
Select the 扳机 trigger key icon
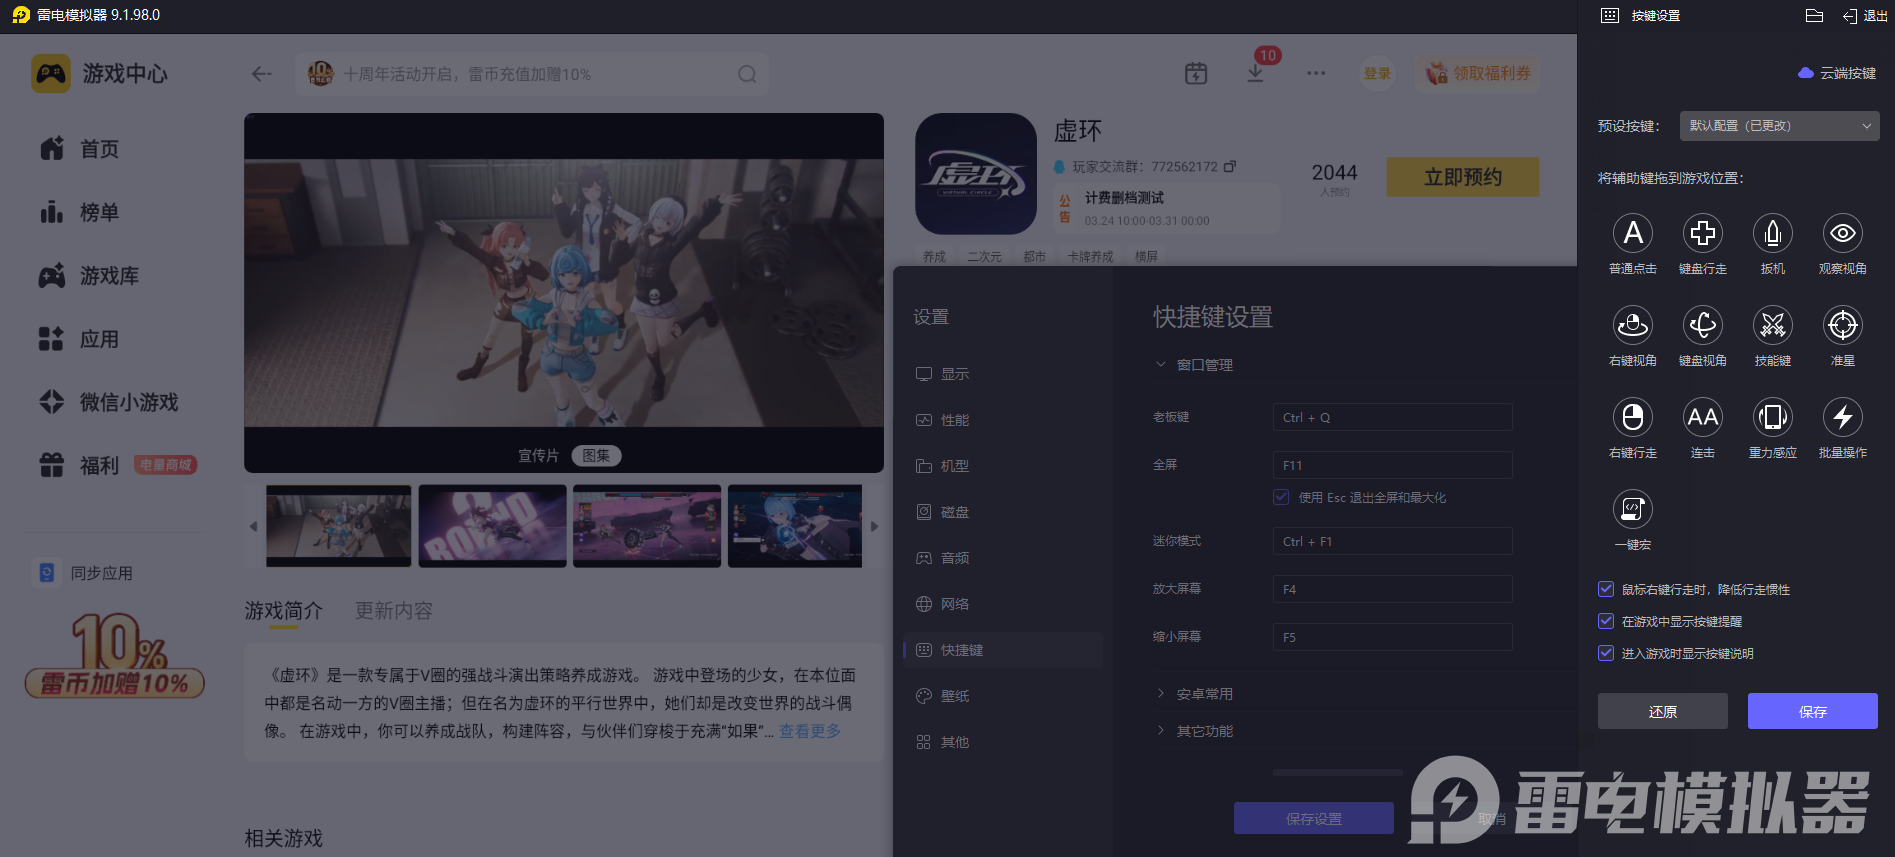click(1772, 234)
